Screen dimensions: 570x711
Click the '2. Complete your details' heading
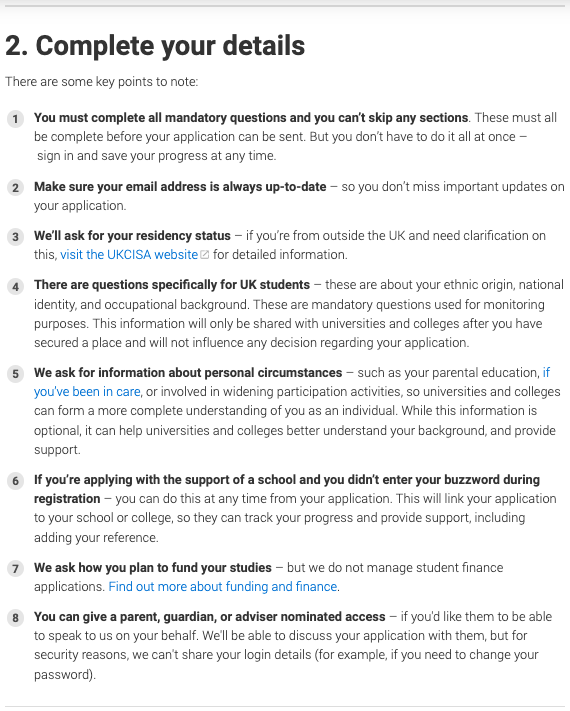155,46
